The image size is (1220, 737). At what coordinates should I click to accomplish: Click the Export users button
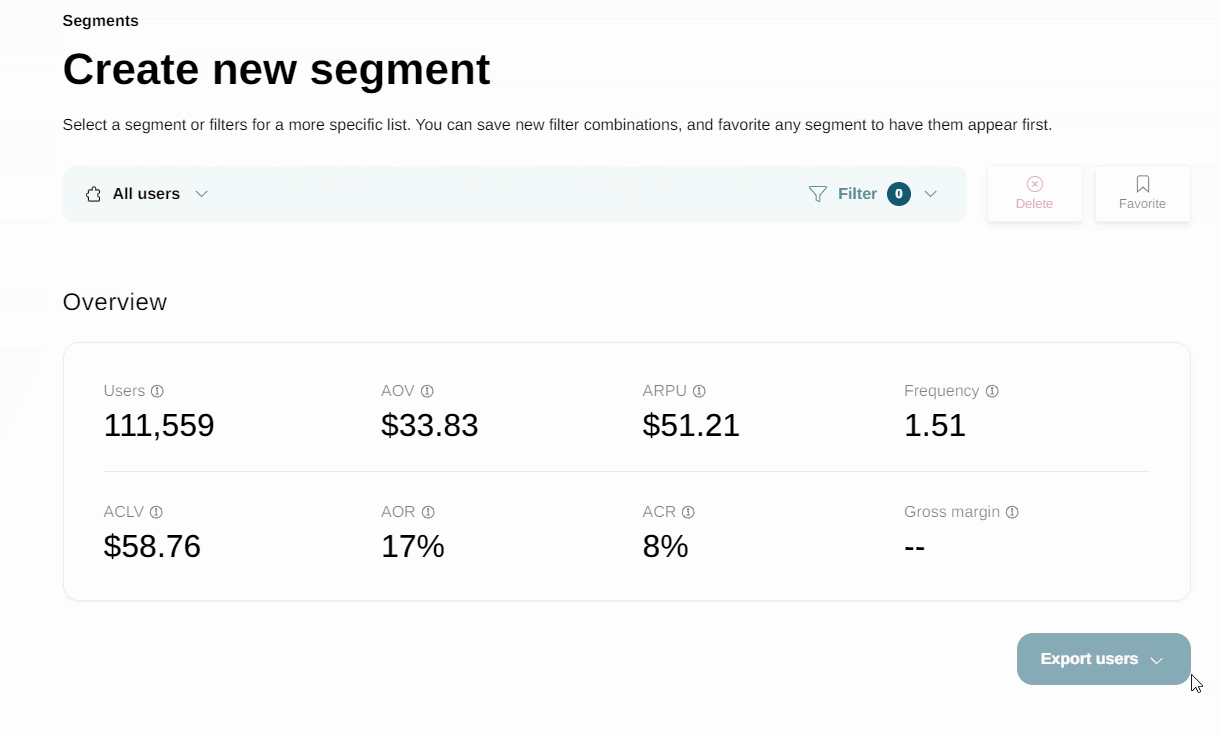click(x=1104, y=659)
